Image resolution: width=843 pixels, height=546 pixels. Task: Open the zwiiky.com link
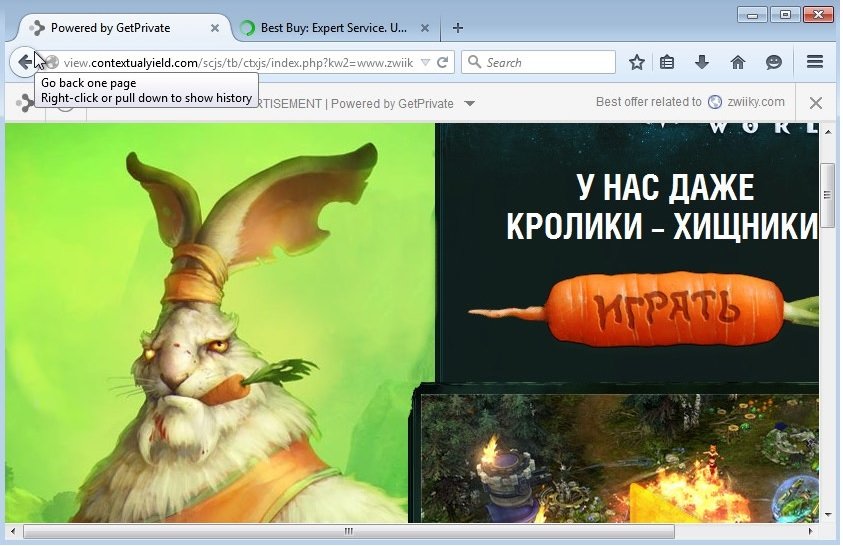coord(755,102)
